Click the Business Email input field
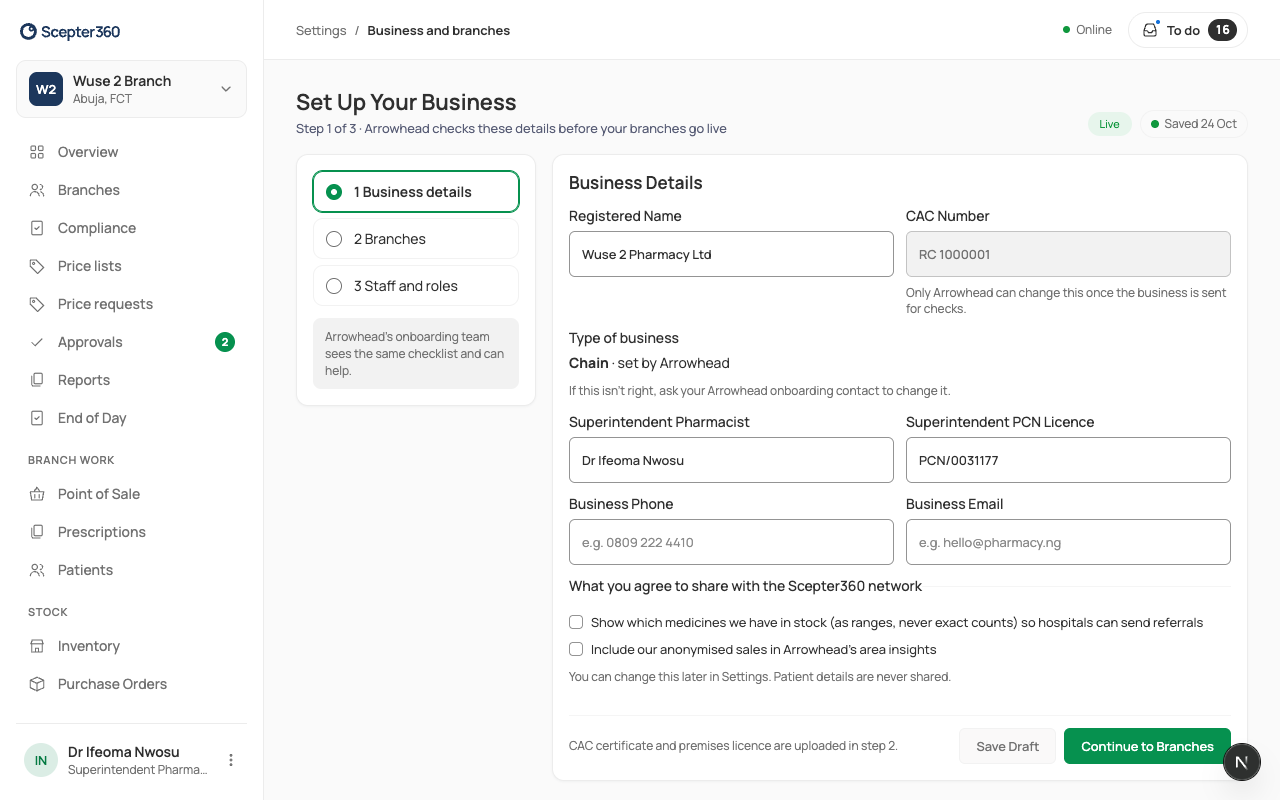 pos(1068,542)
